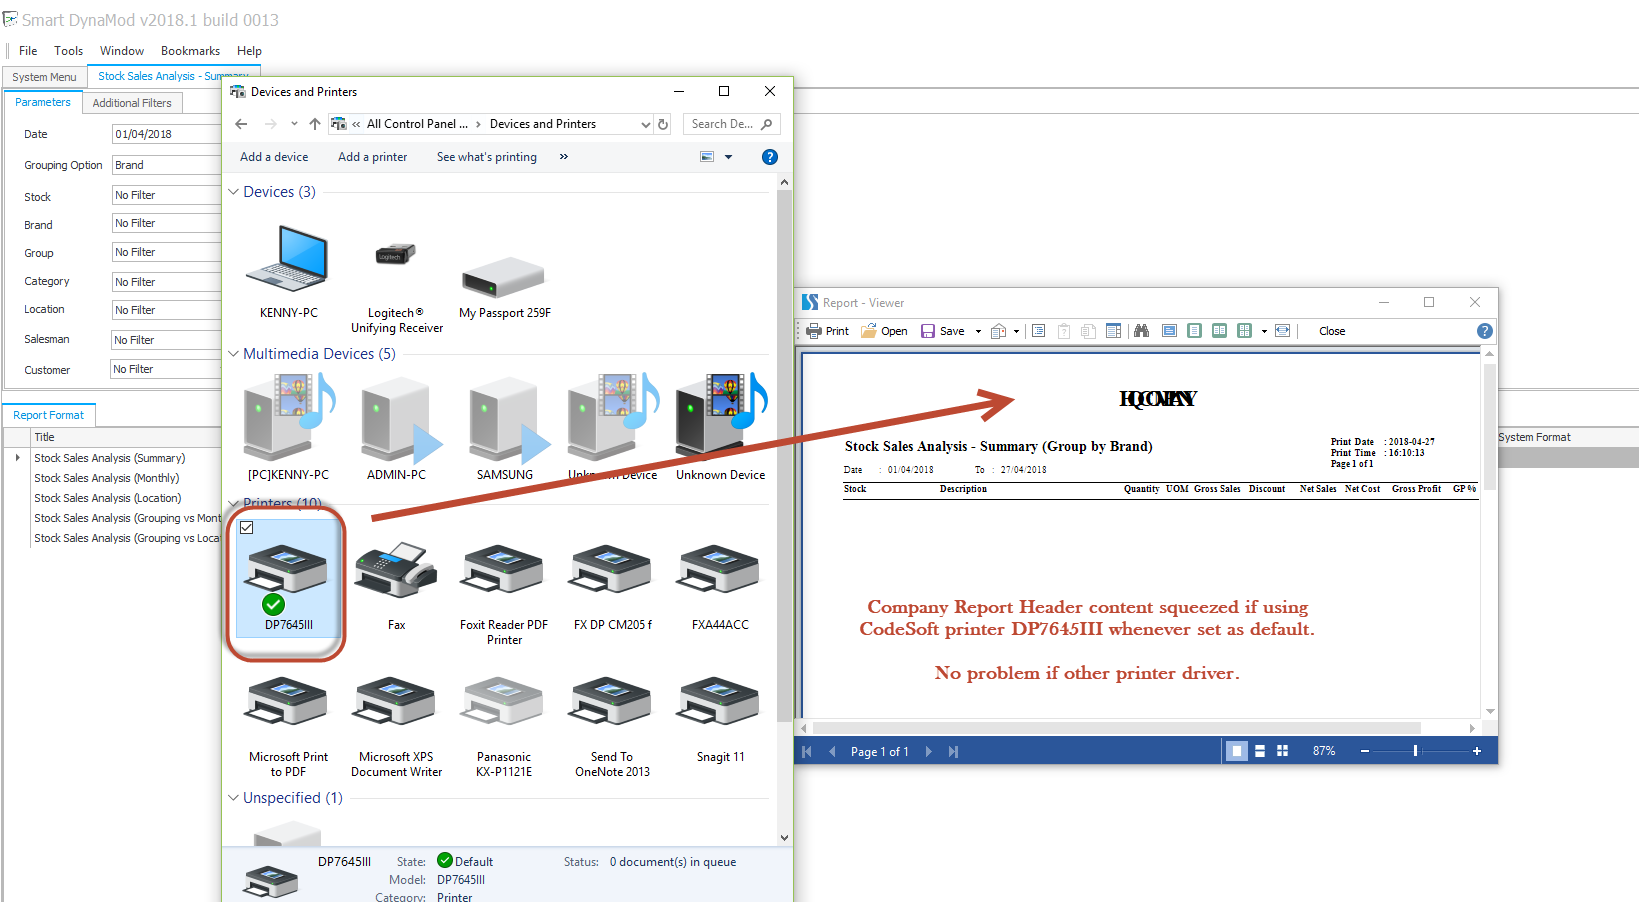
Task: Toggle multiple pages grid view
Action: coord(1282,751)
